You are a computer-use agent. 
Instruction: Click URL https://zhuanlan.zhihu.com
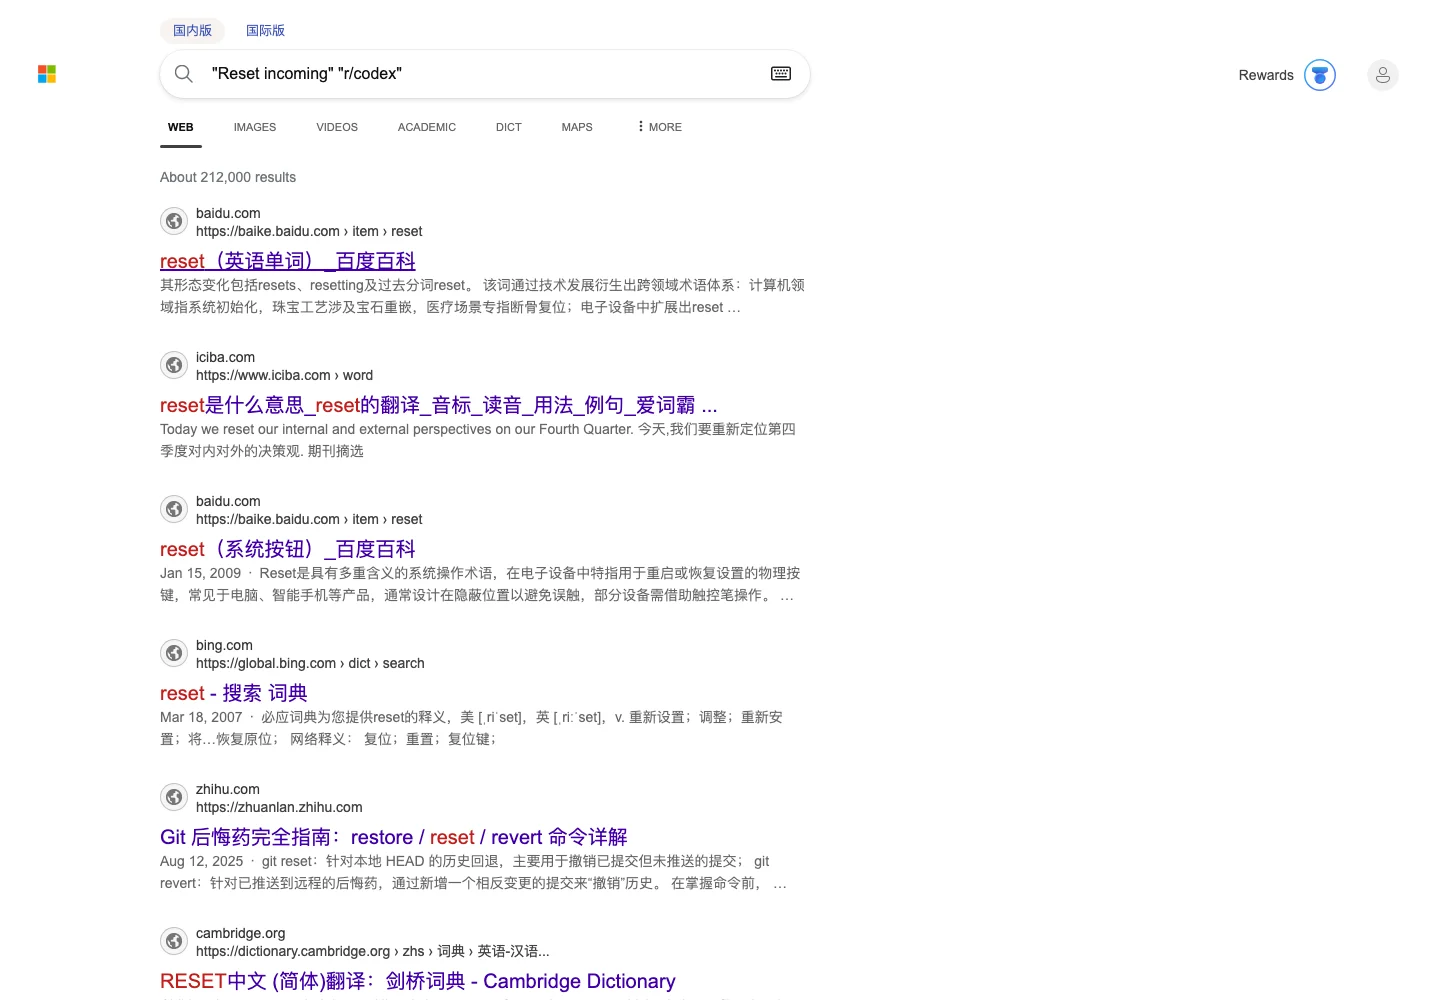coord(279,807)
